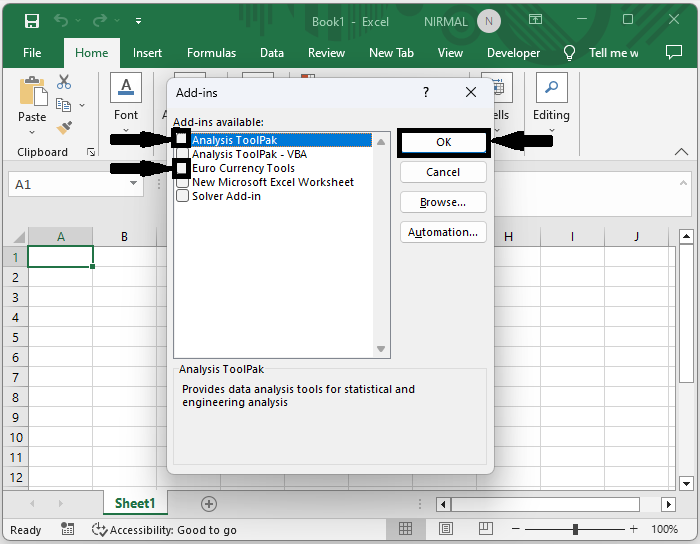The height and width of the screenshot is (546, 700).
Task: Click Accessibility: Good to go status
Action: click(x=164, y=530)
